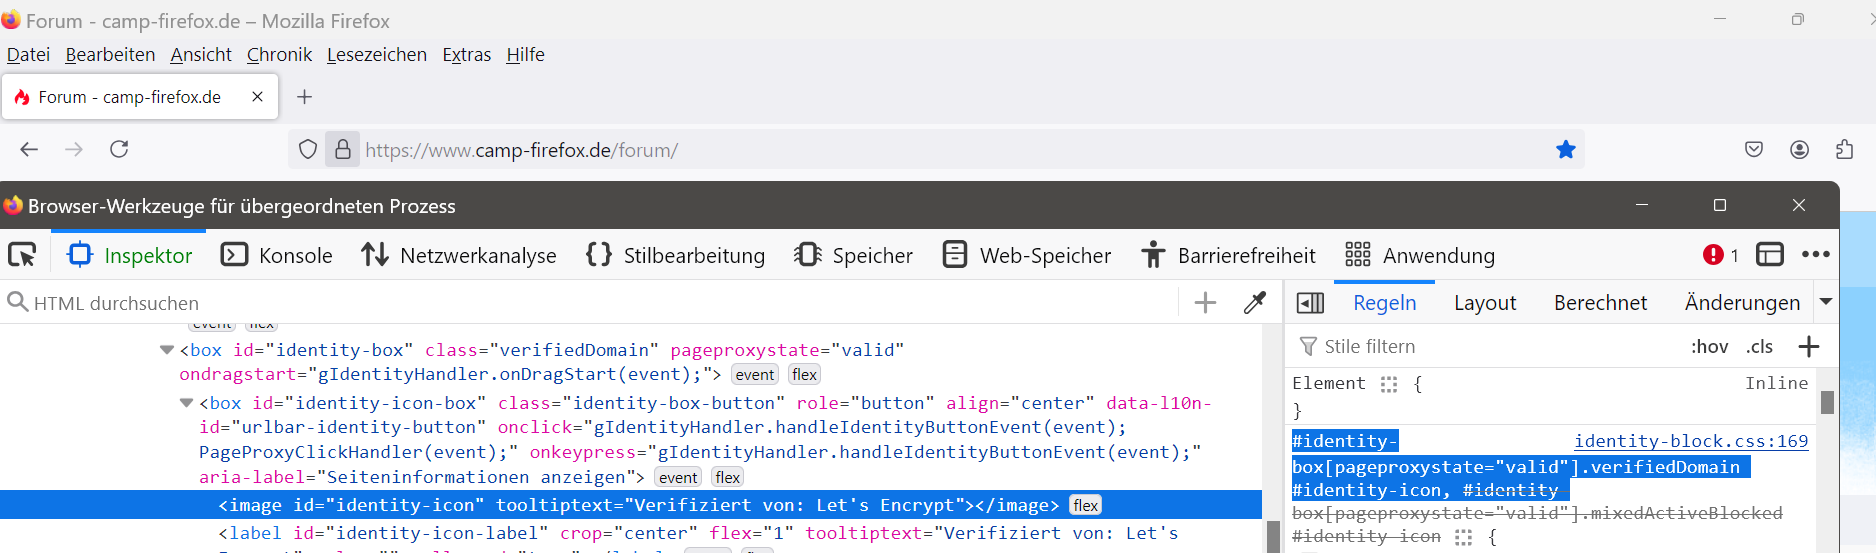
Task: Add new node with plus icon
Action: (1205, 303)
